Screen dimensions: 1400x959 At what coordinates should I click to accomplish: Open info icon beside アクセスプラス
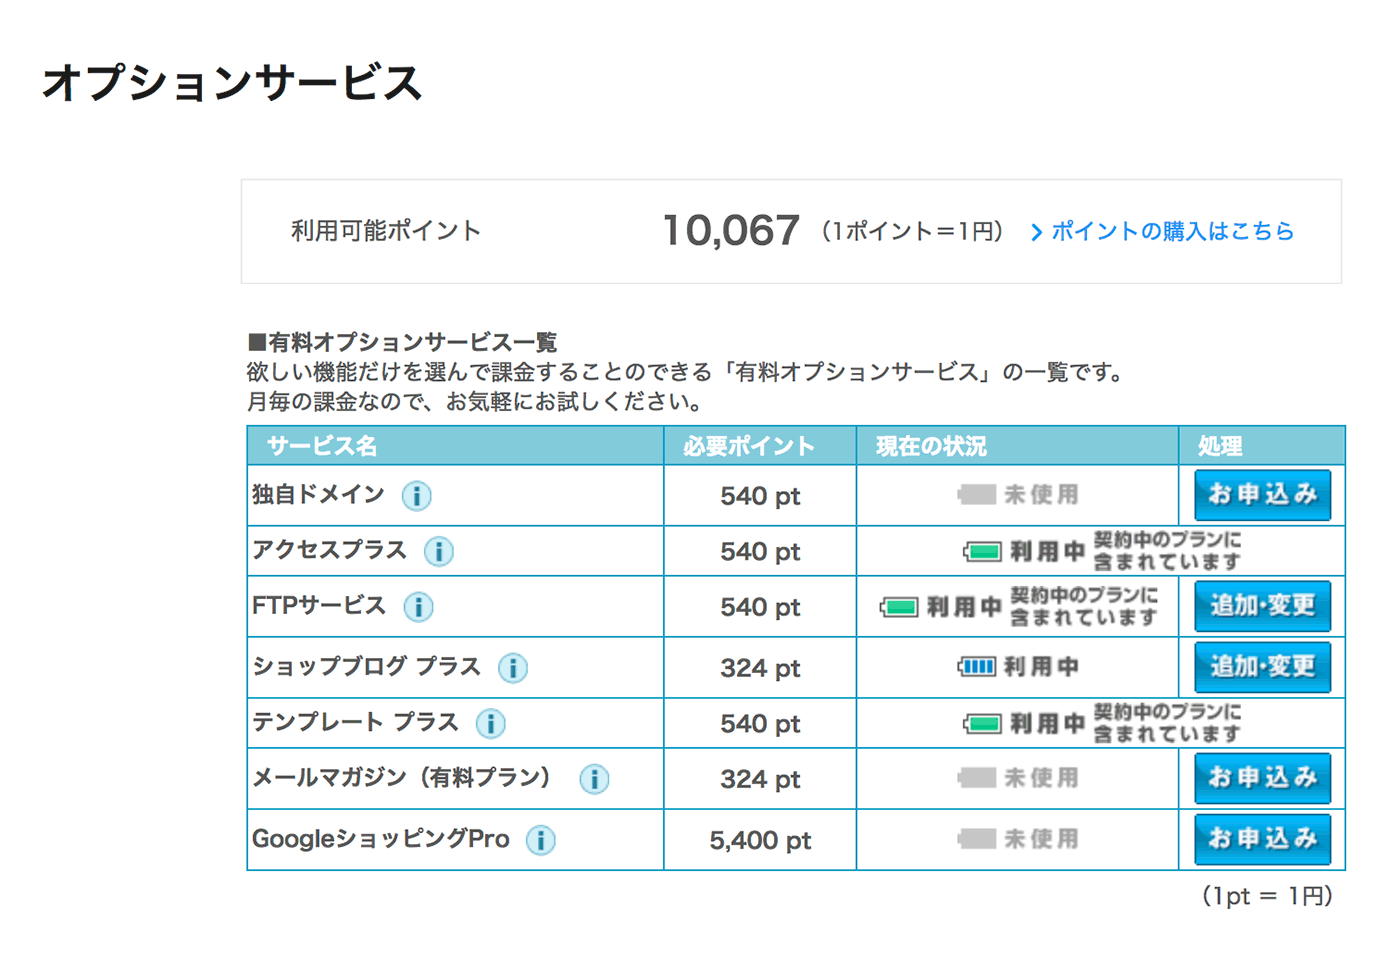(x=439, y=552)
